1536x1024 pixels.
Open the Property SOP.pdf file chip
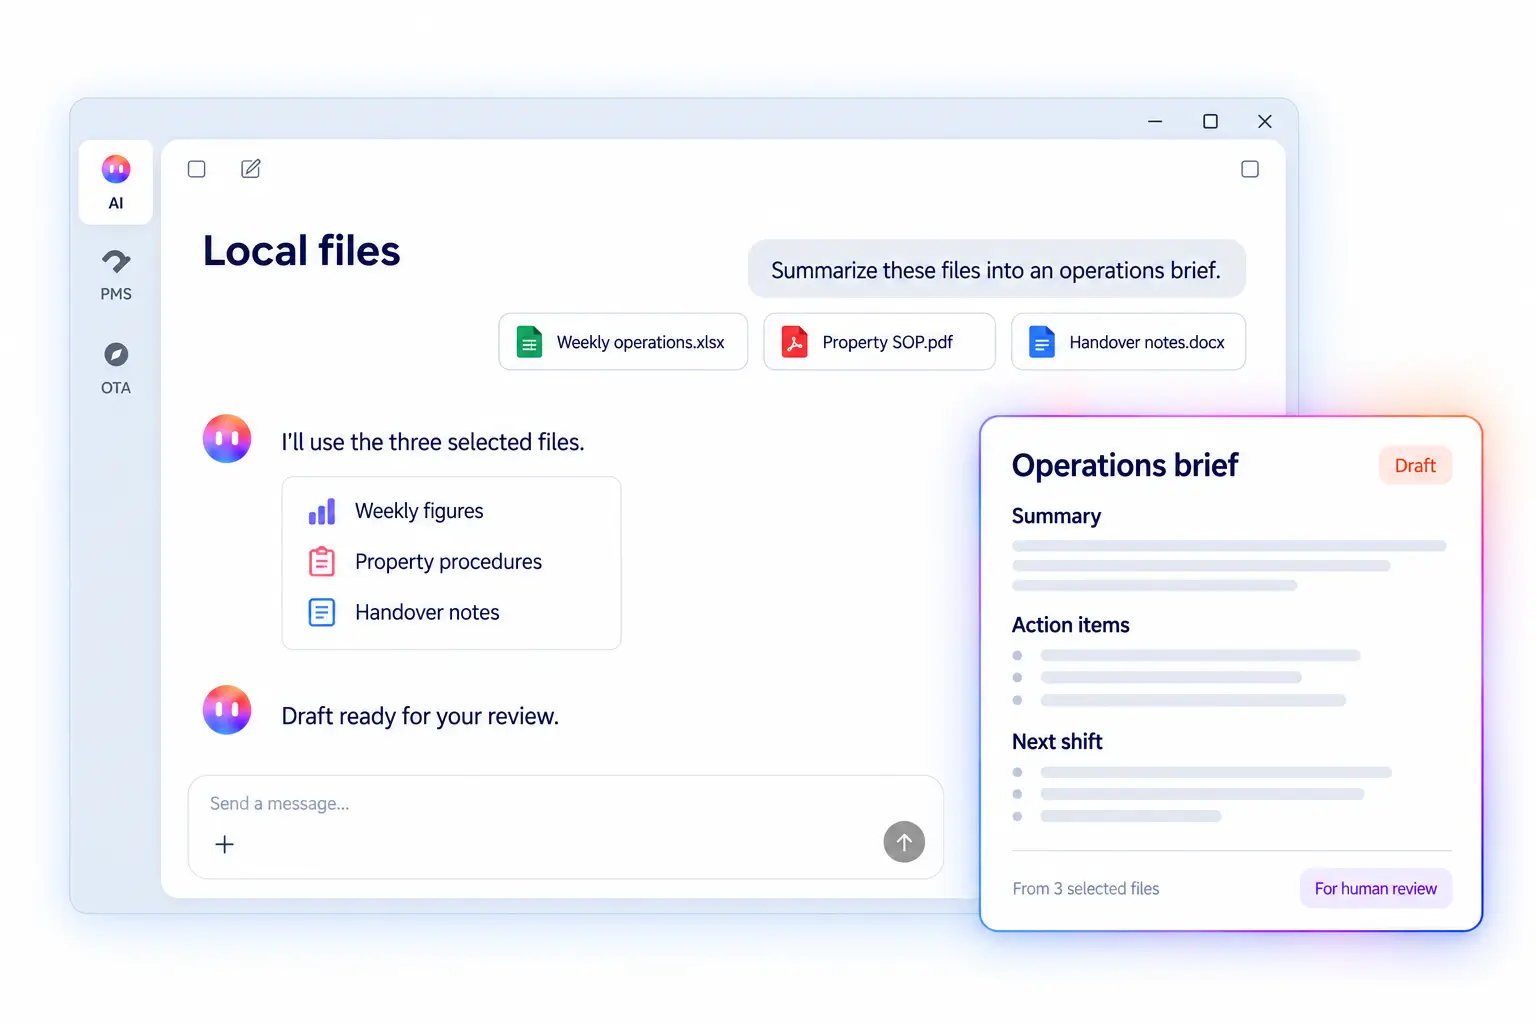pyautogui.click(x=879, y=342)
